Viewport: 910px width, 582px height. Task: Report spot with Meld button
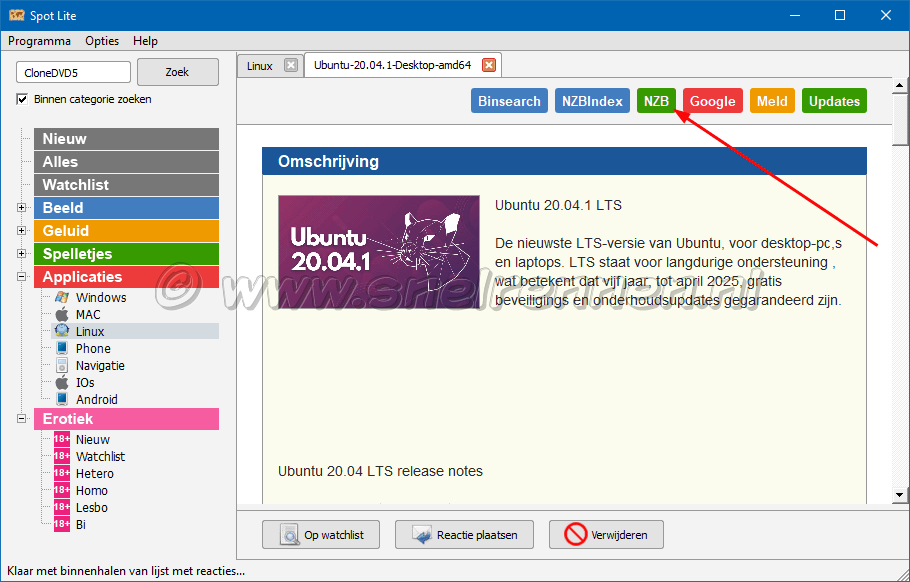coord(772,101)
